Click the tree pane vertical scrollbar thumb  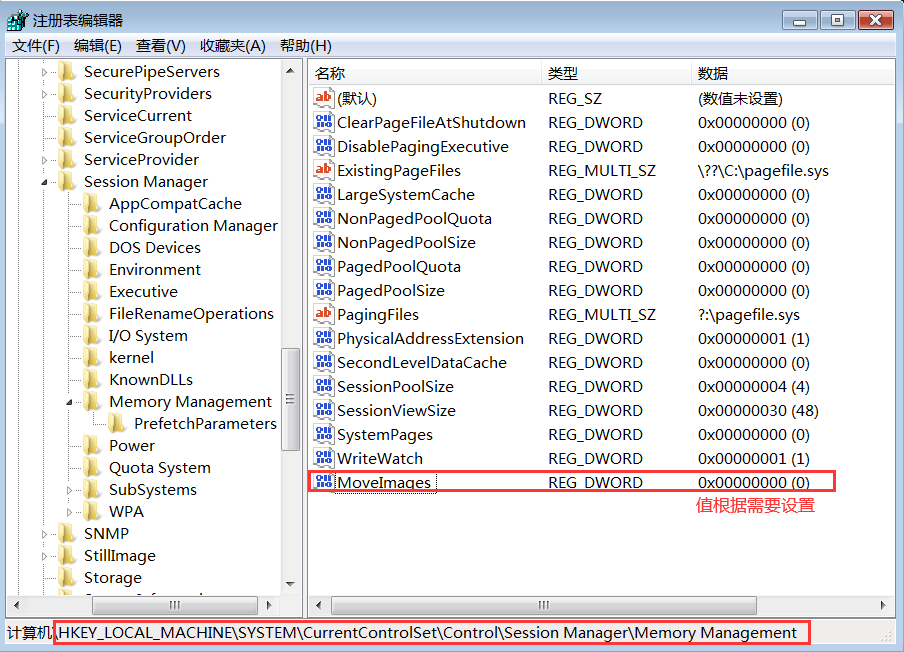click(x=291, y=400)
